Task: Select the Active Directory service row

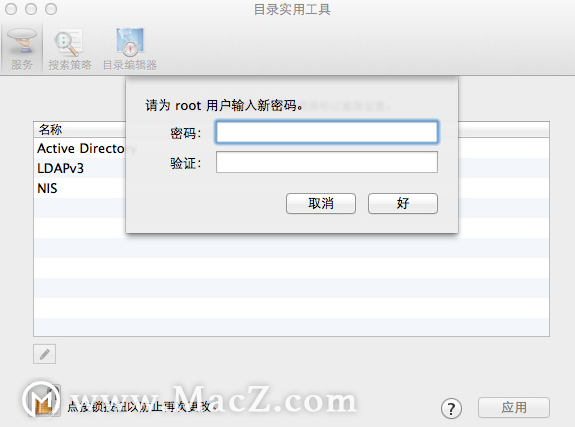Action: 80,149
